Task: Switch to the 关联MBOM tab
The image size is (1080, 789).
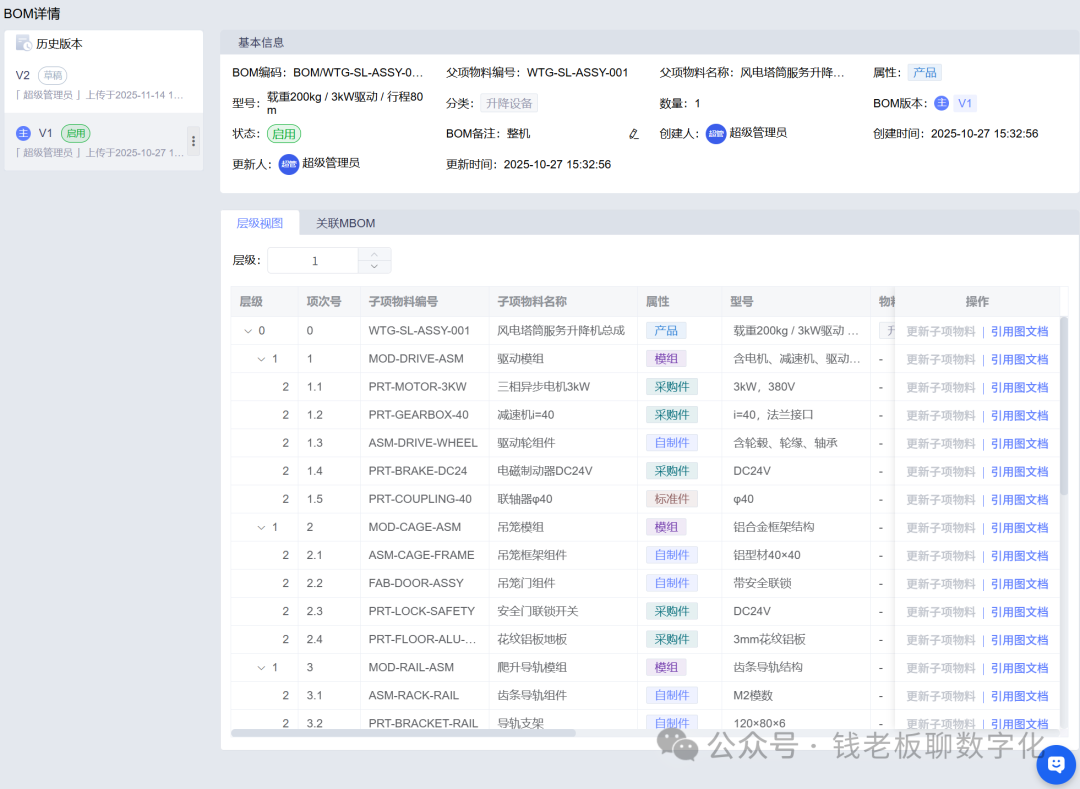Action: [346, 223]
